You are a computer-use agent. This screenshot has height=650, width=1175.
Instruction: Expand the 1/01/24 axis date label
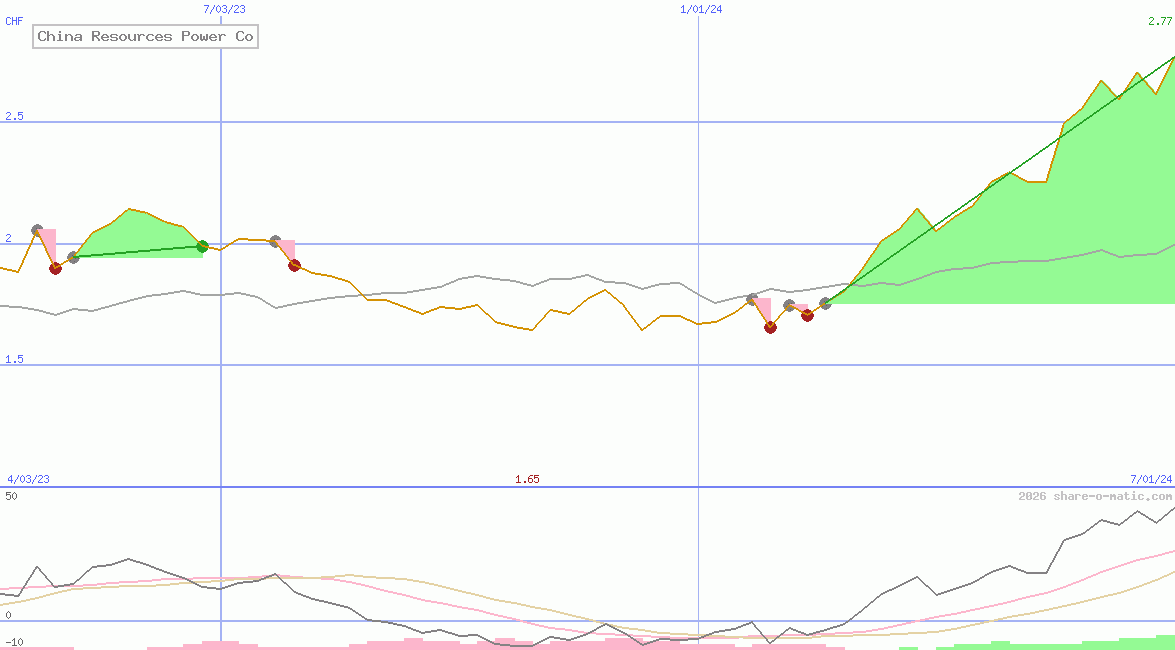click(x=700, y=8)
